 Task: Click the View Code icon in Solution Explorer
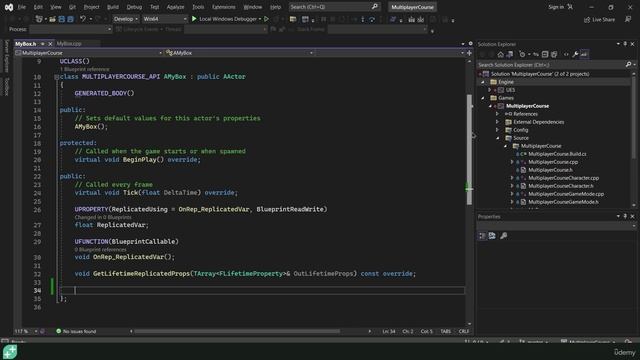[566, 54]
